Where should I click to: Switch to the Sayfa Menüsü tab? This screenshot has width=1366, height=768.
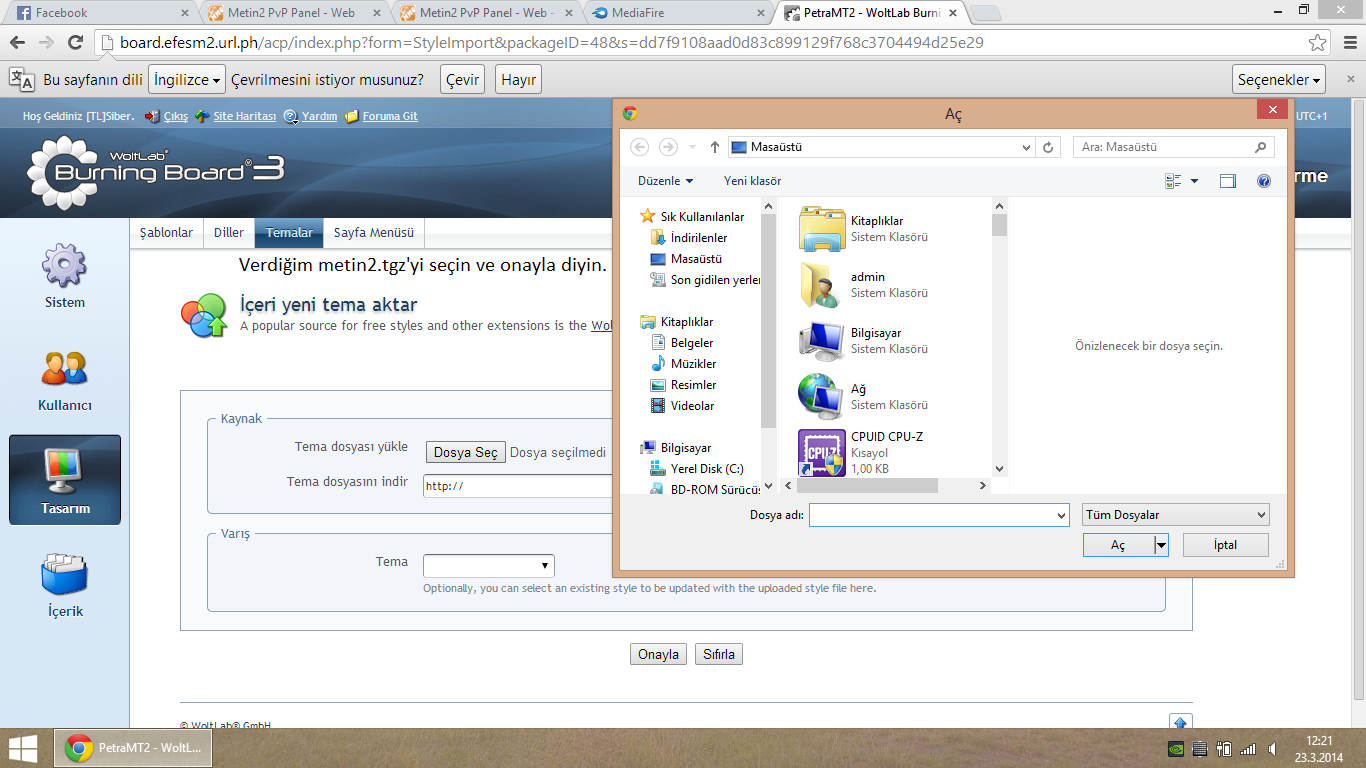(374, 233)
